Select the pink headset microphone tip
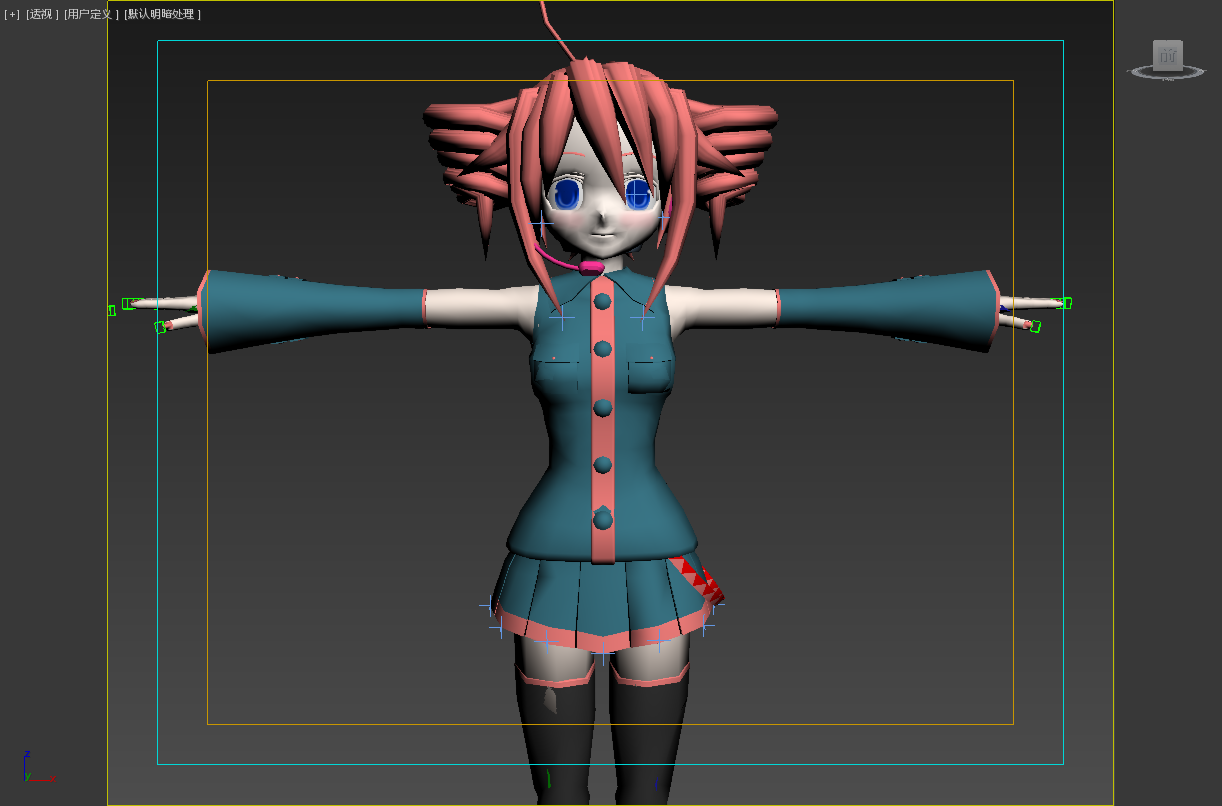The image size is (1222, 806). pyautogui.click(x=591, y=267)
